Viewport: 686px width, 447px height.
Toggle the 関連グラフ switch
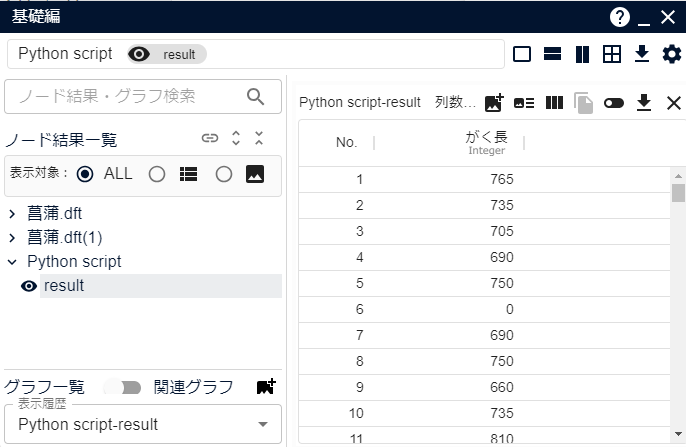123,388
